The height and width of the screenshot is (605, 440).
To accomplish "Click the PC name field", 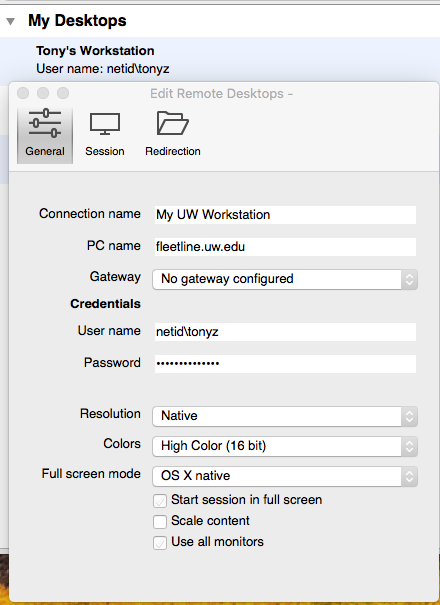I will point(285,247).
